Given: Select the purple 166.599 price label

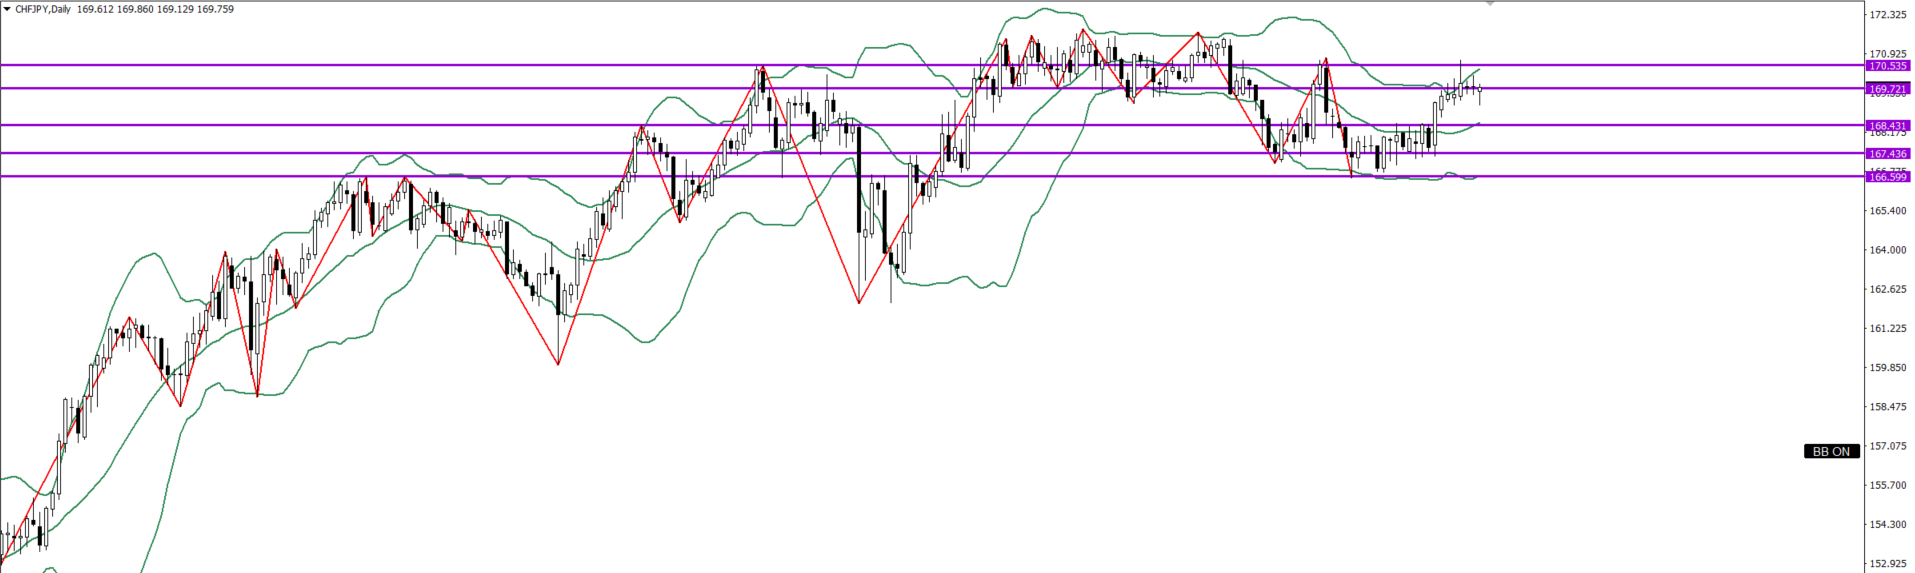Looking at the screenshot, I should [x=1888, y=177].
